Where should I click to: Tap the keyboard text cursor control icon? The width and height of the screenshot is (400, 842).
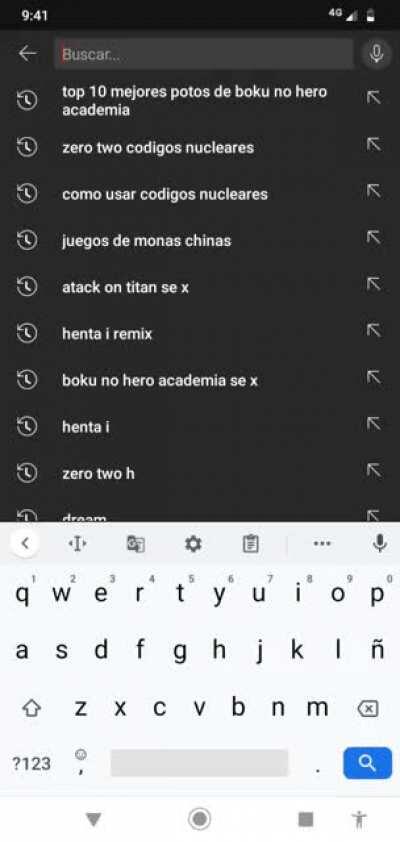point(77,544)
